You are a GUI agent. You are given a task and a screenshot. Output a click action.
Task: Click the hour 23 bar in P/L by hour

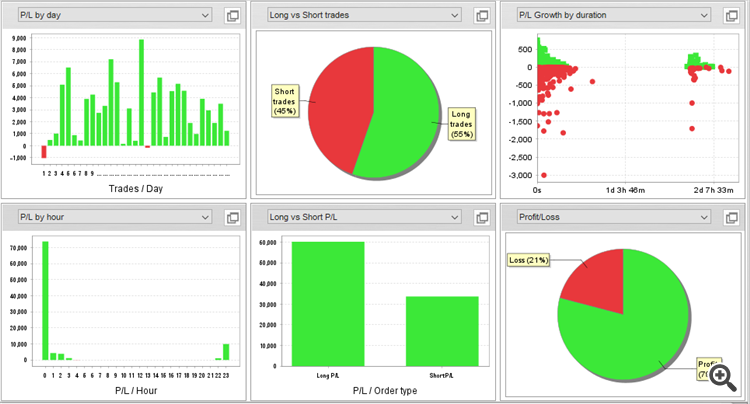tap(226, 352)
